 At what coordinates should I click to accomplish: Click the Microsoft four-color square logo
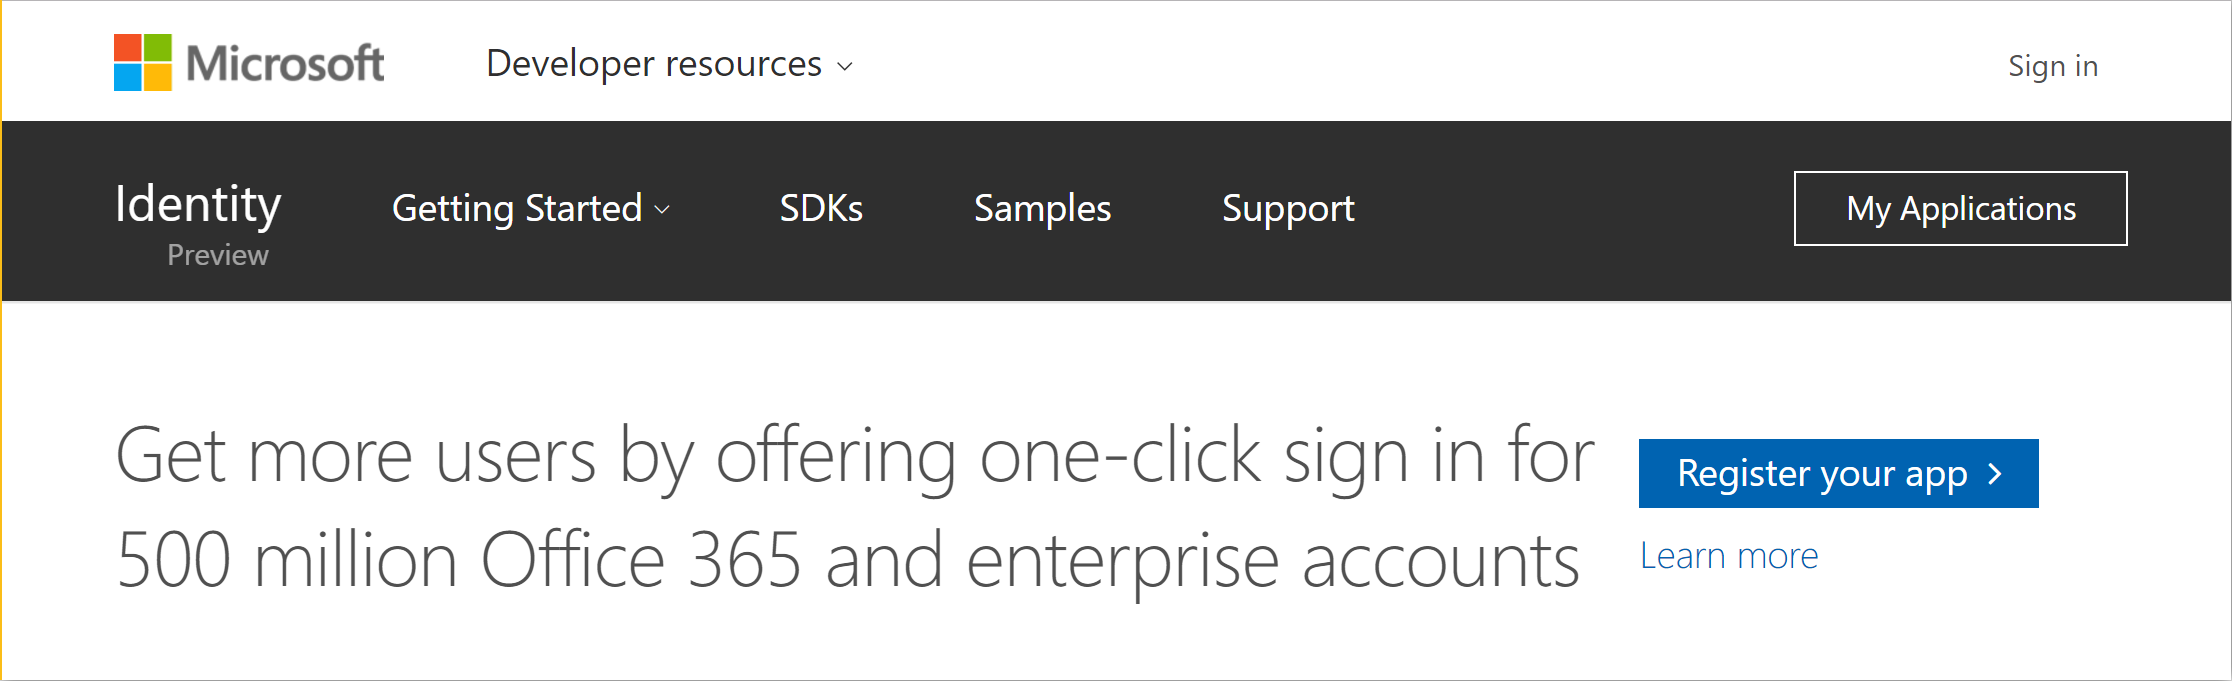143,63
